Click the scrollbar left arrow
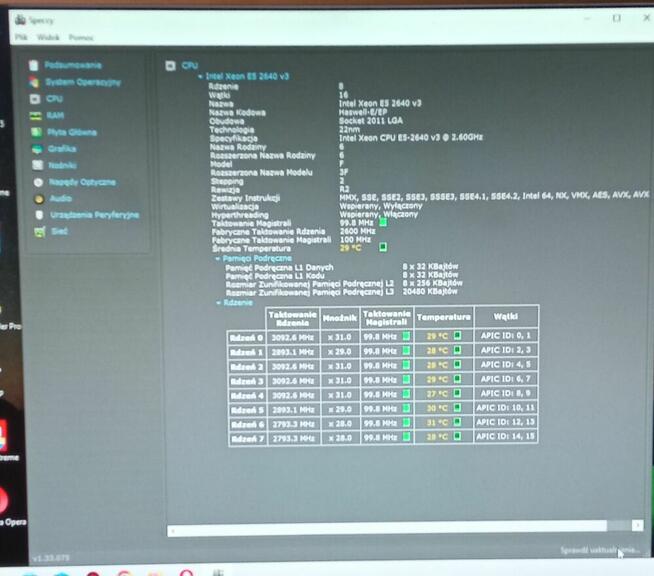Screen dimensions: 654x576 coord(173,531)
